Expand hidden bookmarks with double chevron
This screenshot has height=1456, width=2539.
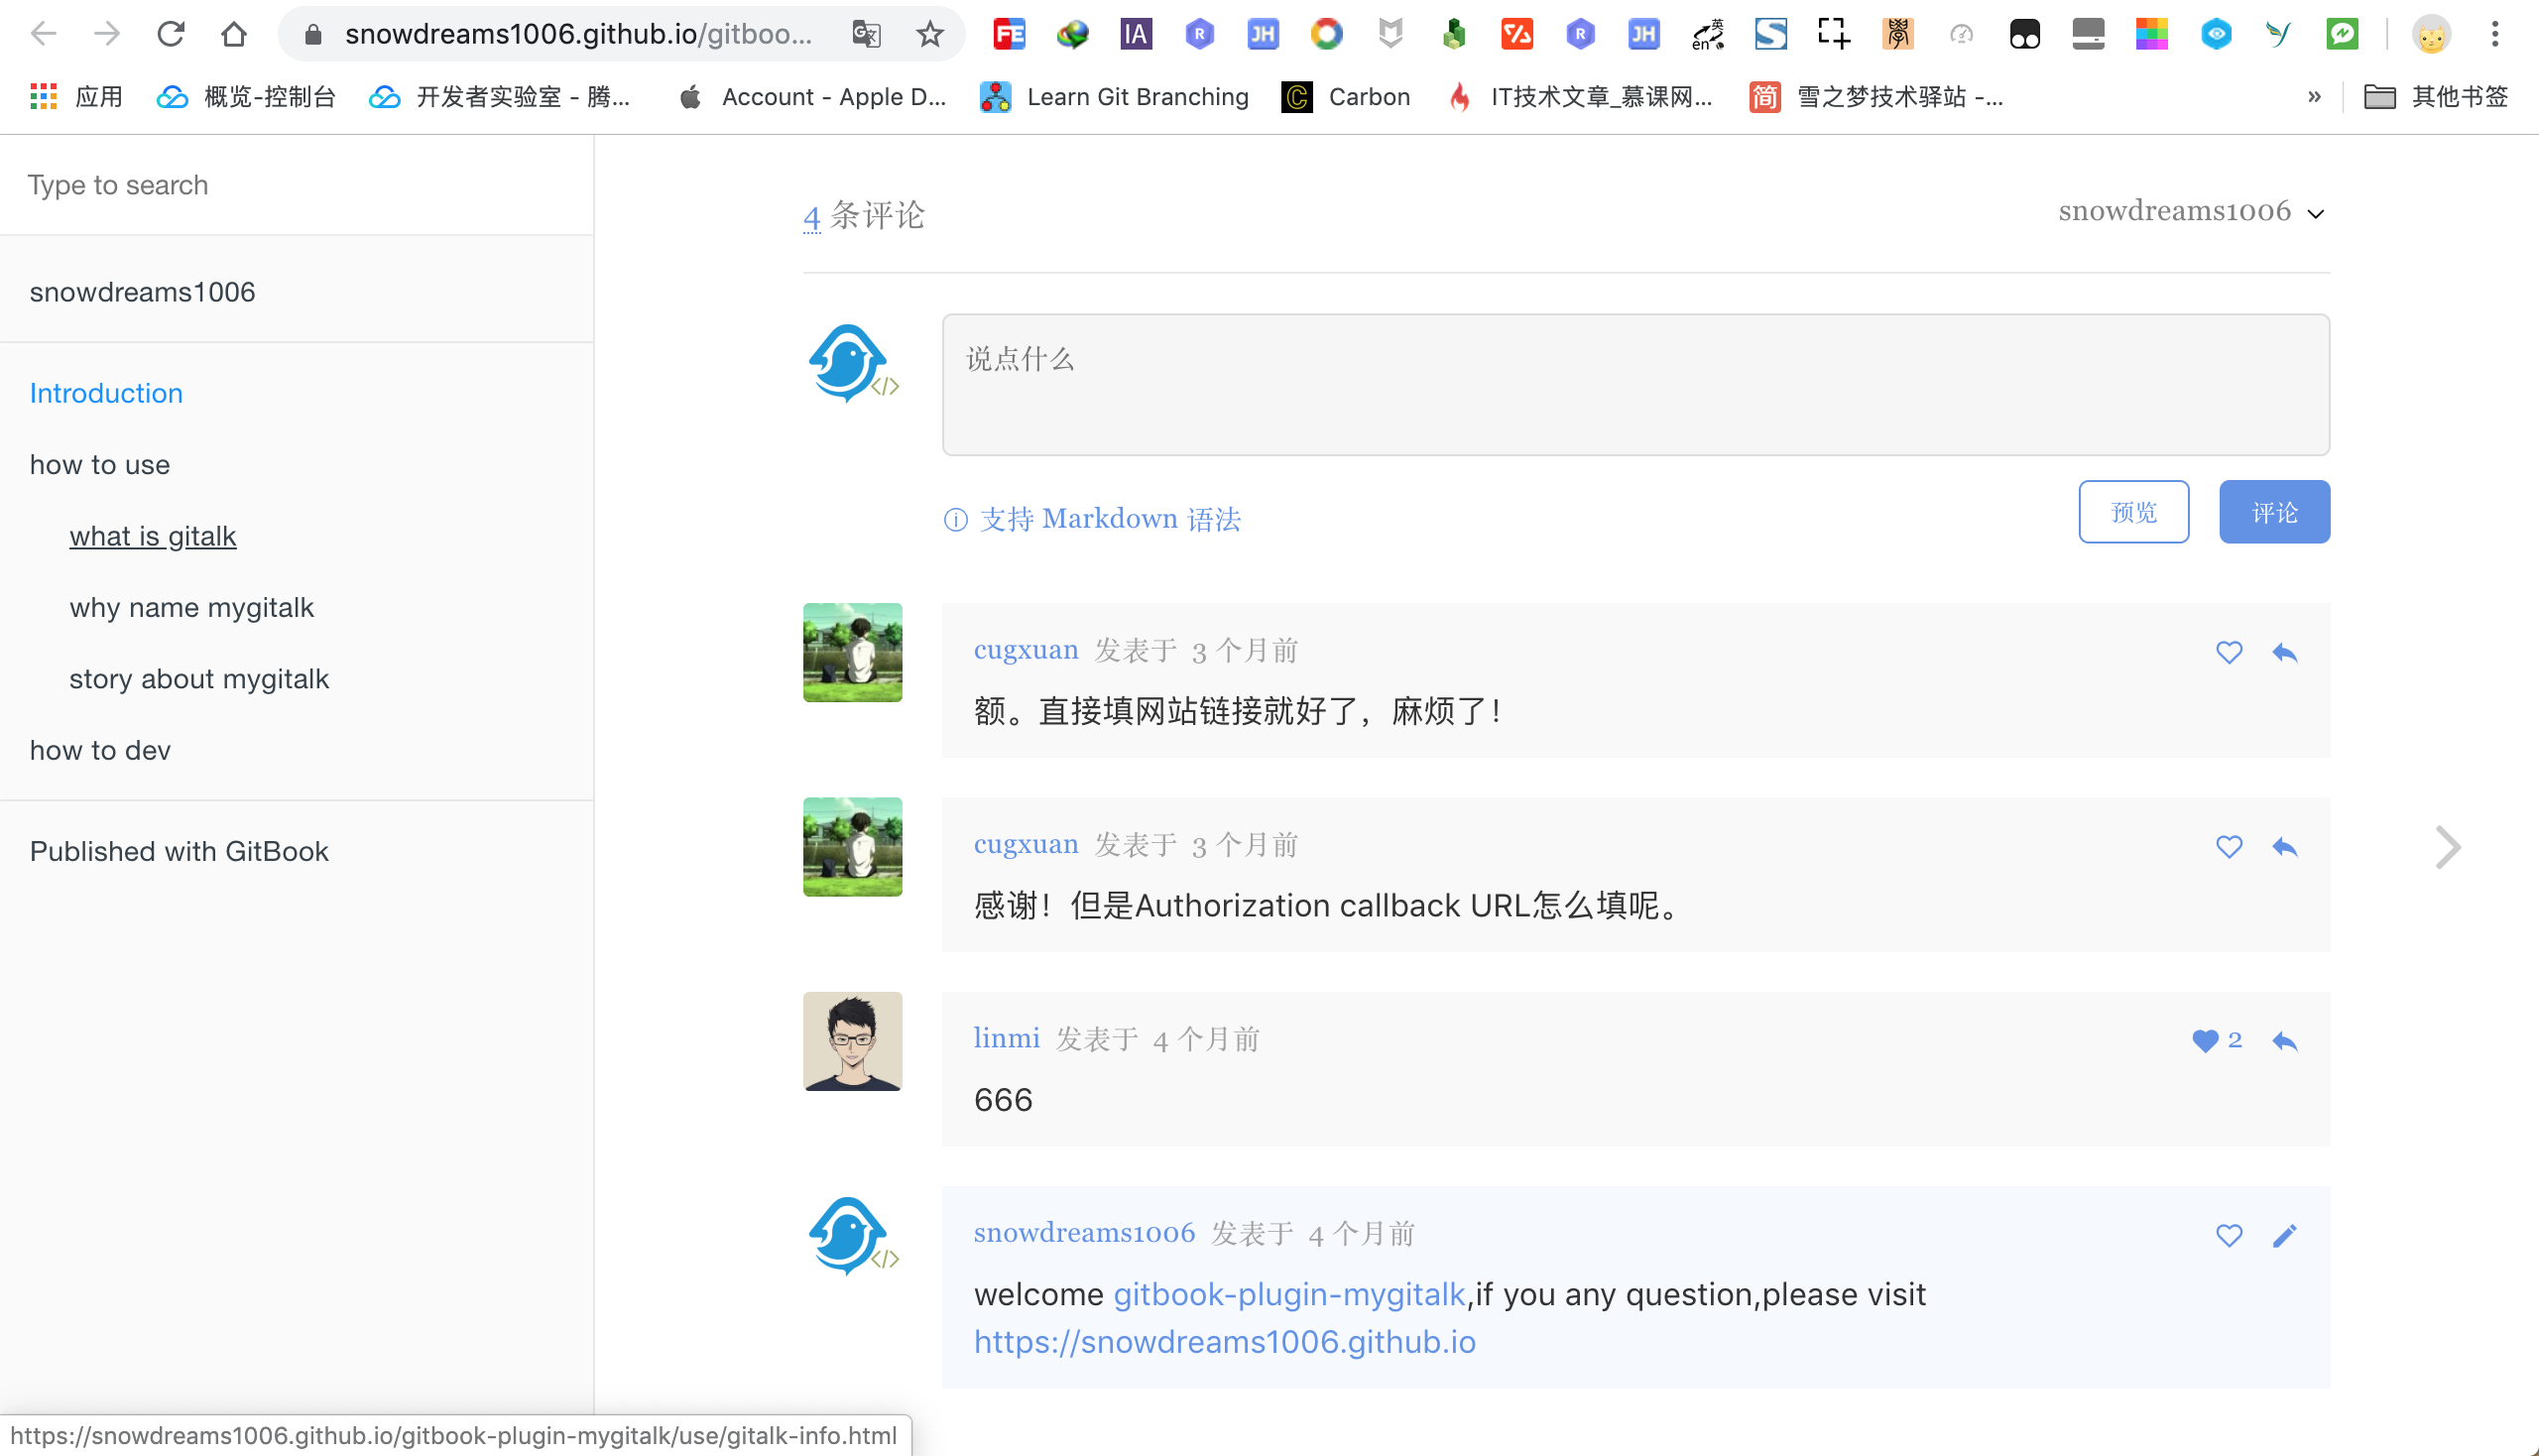[x=2314, y=97]
